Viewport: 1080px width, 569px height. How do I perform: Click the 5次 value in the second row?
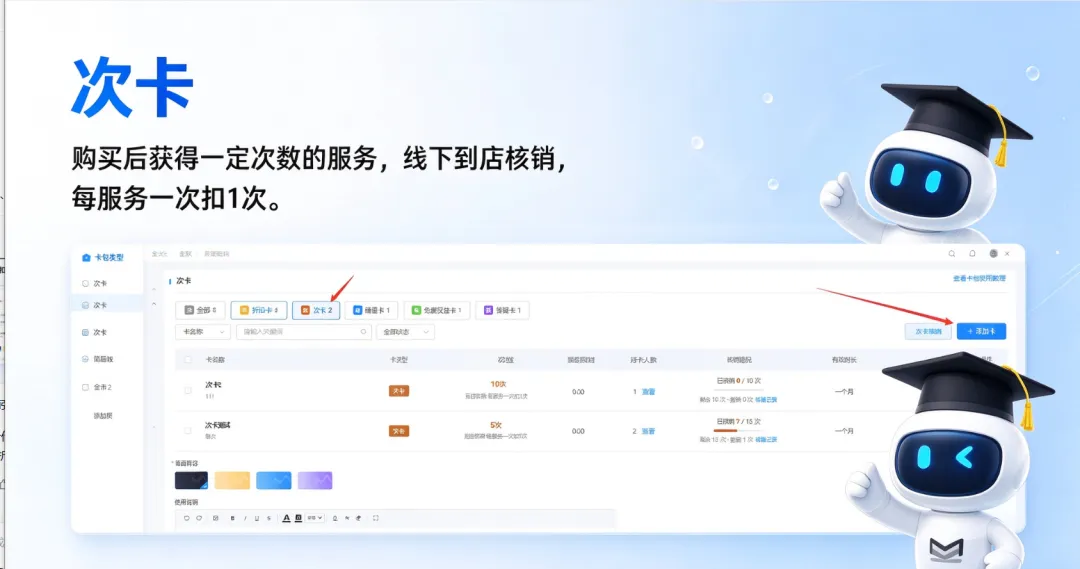(496, 425)
